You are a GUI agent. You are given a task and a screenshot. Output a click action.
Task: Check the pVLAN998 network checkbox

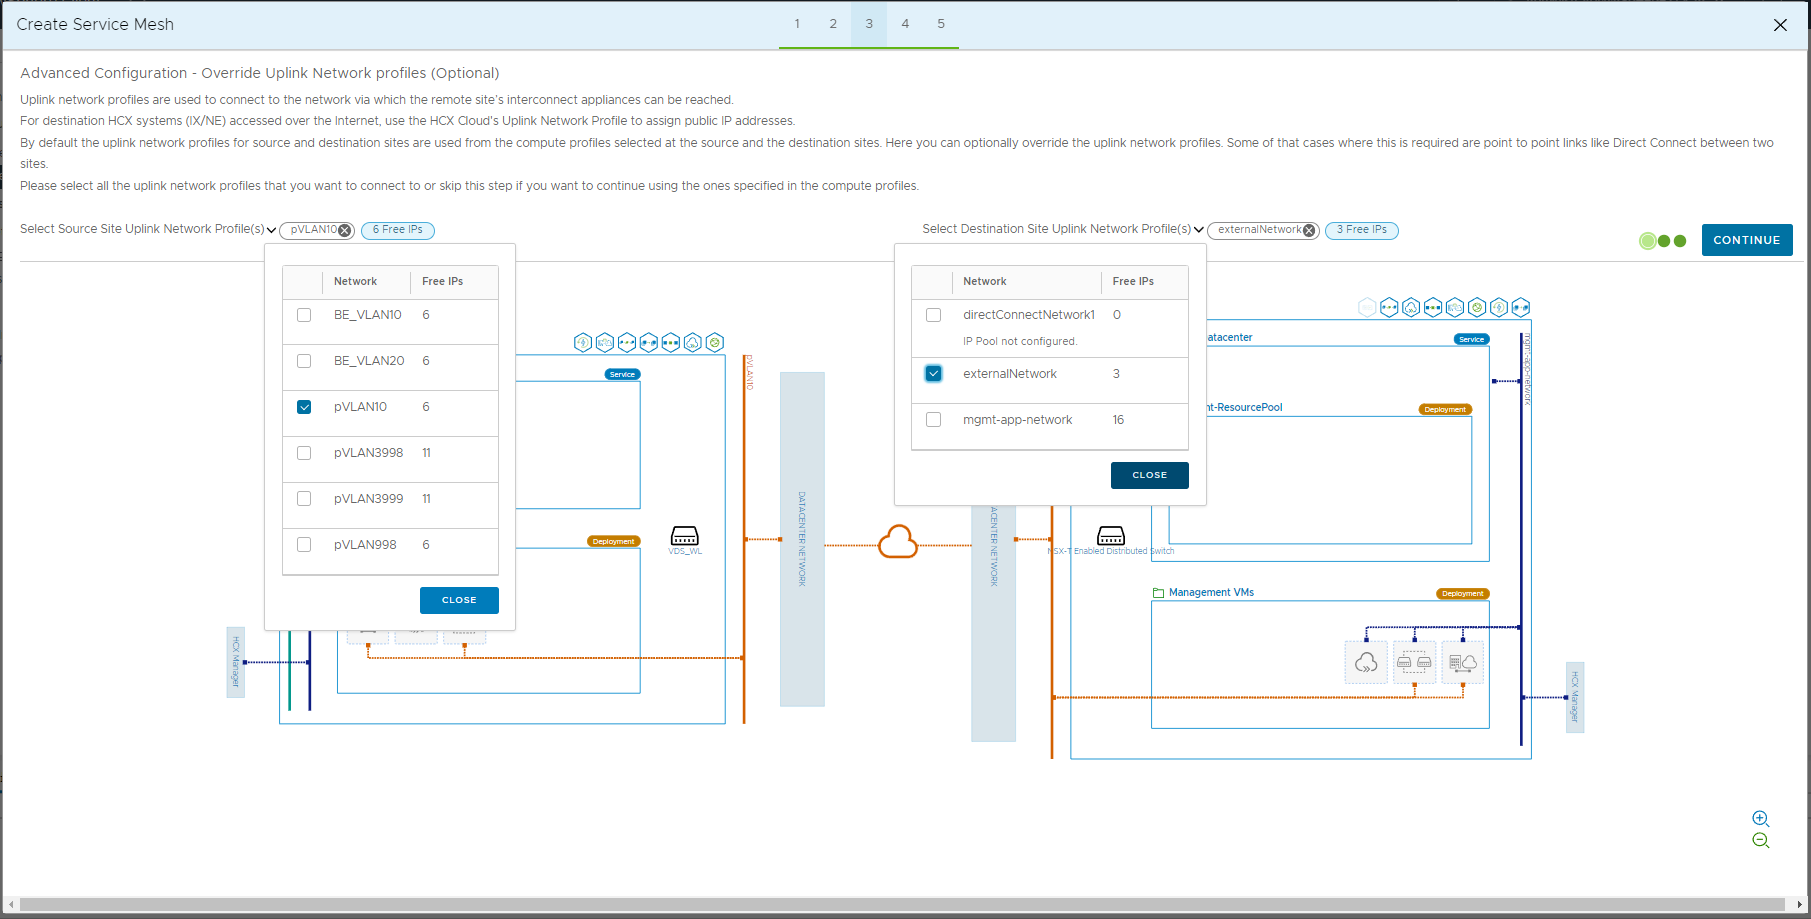coord(304,545)
